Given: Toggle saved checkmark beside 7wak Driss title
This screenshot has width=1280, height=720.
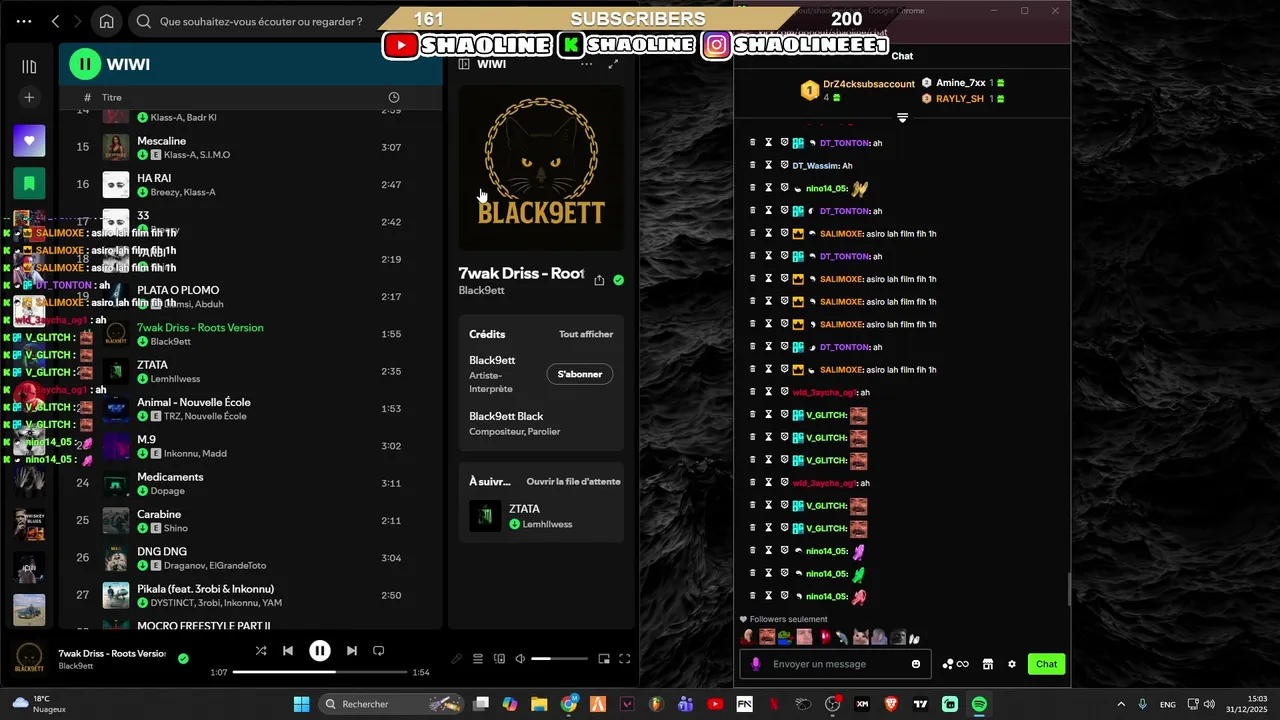Looking at the screenshot, I should tap(618, 281).
